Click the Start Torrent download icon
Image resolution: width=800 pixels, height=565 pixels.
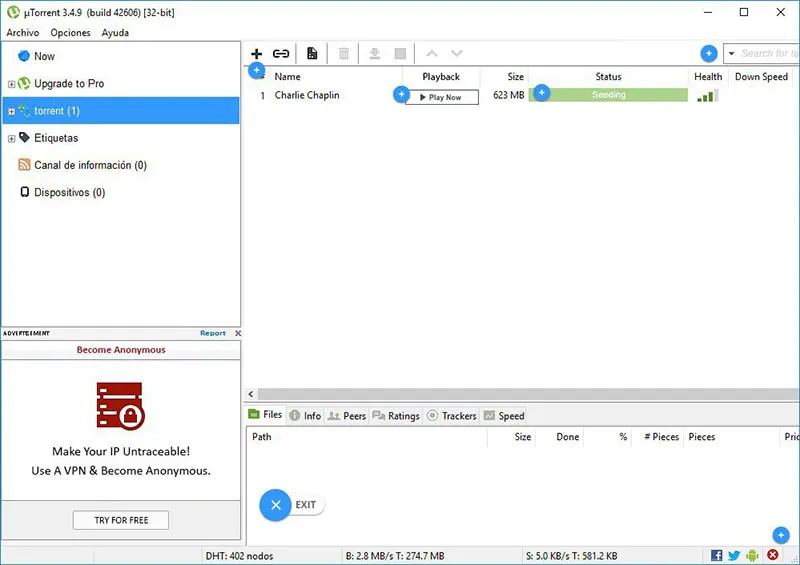tap(374, 53)
